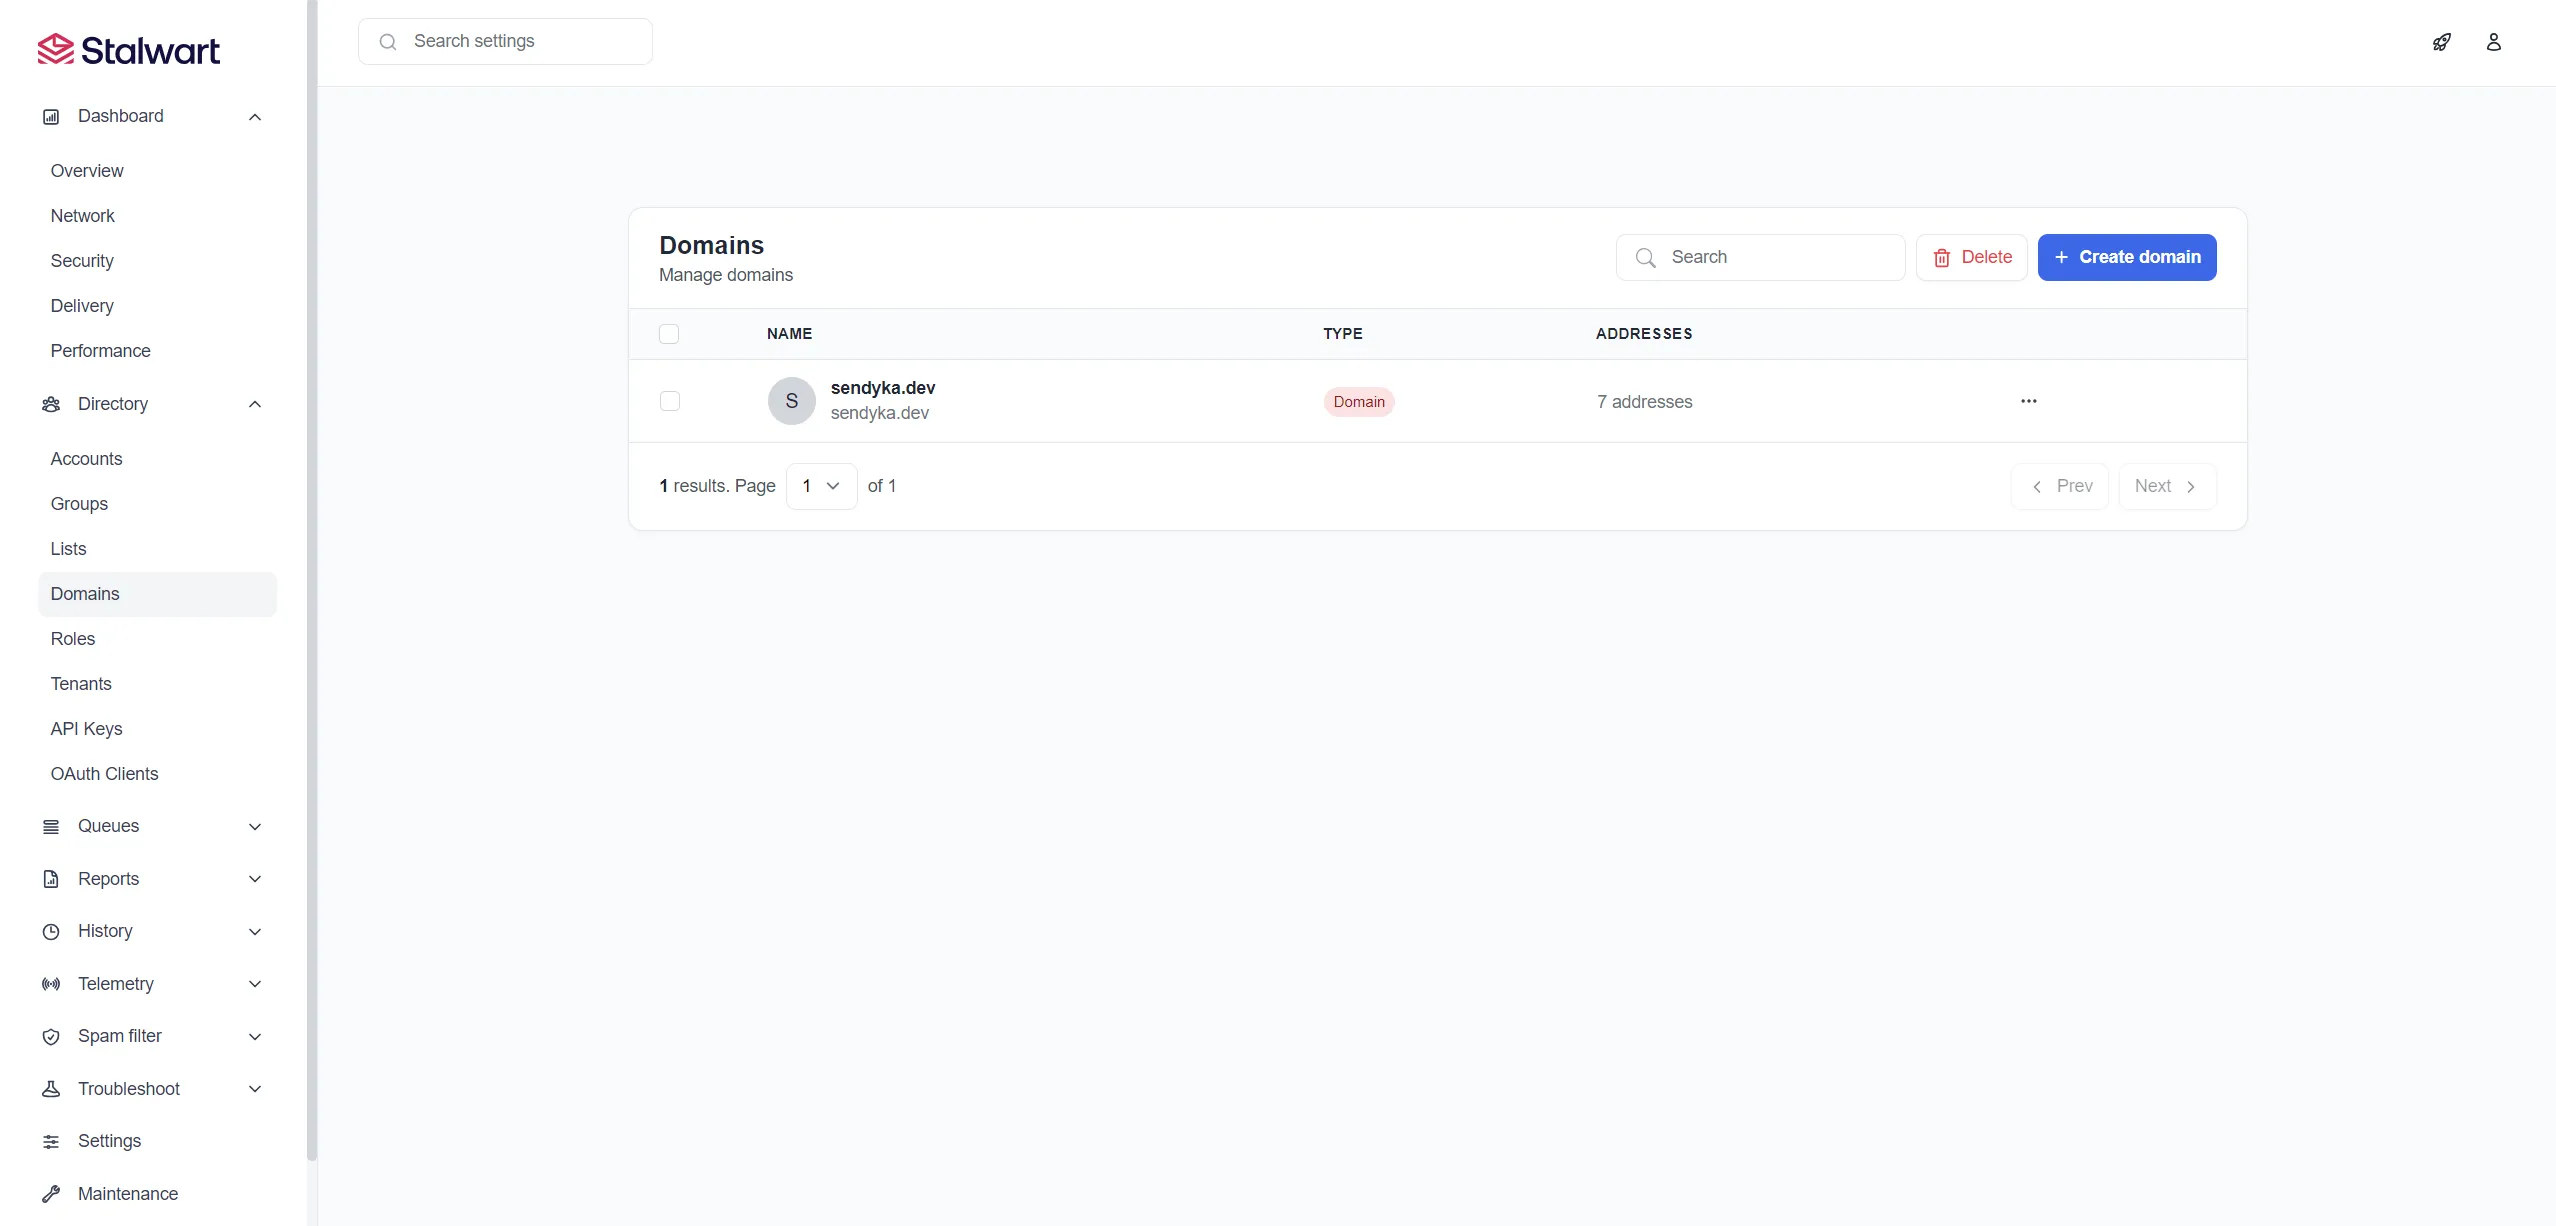Go to Accounts in Directory

click(x=157, y=459)
